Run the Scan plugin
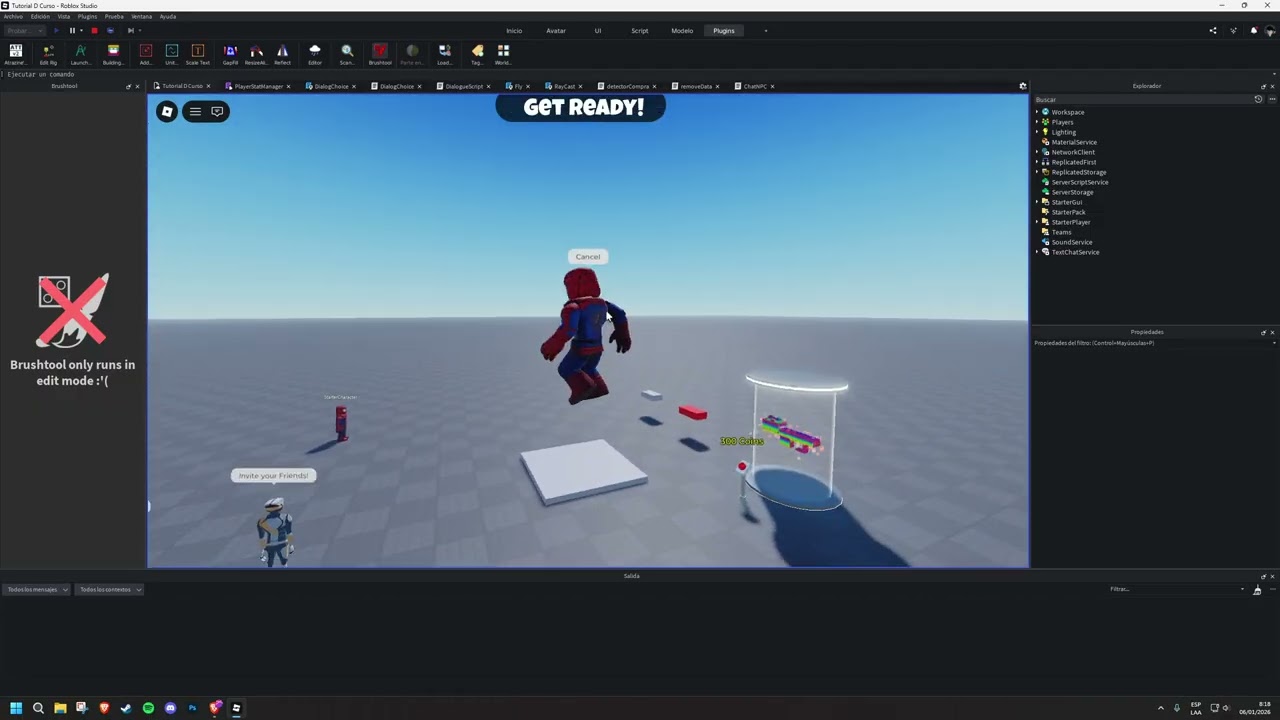Image resolution: width=1280 pixels, height=720 pixels. click(347, 54)
